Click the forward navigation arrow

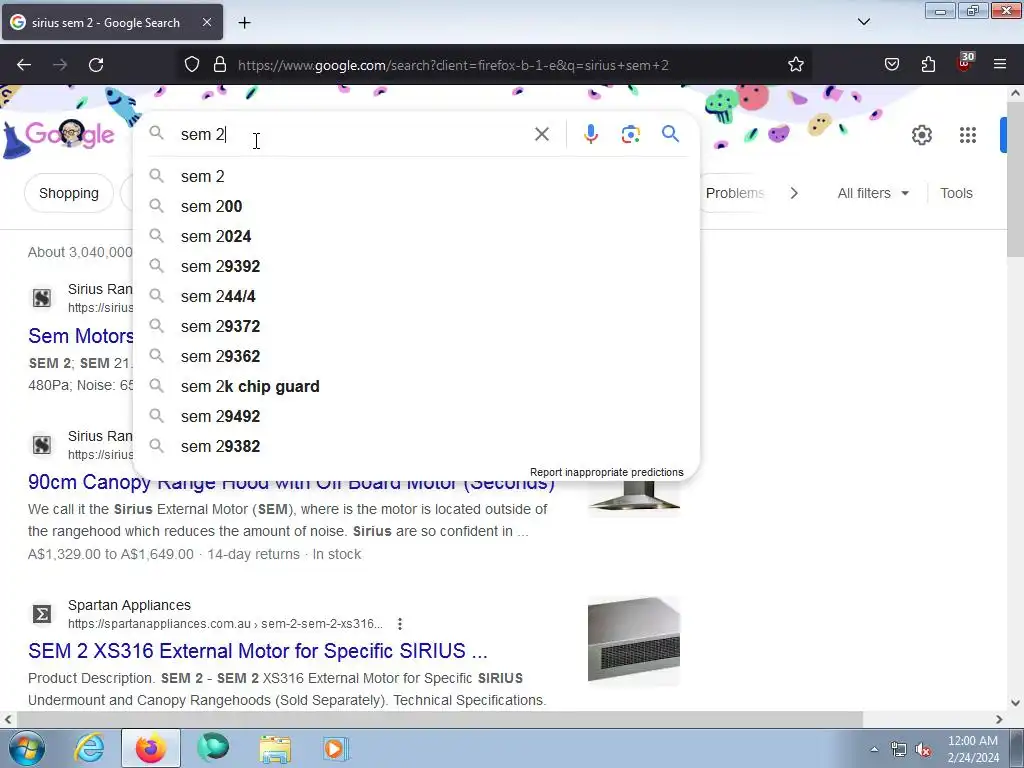60,65
